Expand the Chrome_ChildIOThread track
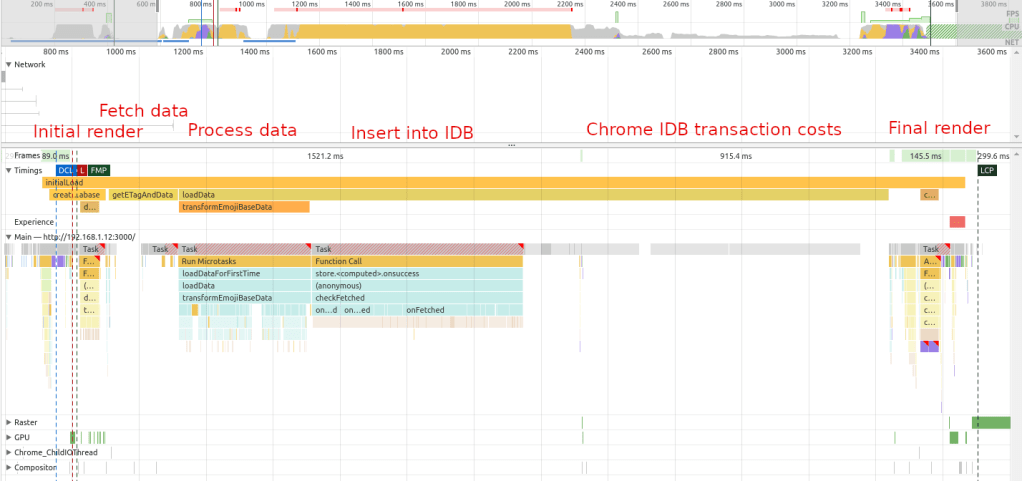The height and width of the screenshot is (481, 1022). (9, 452)
